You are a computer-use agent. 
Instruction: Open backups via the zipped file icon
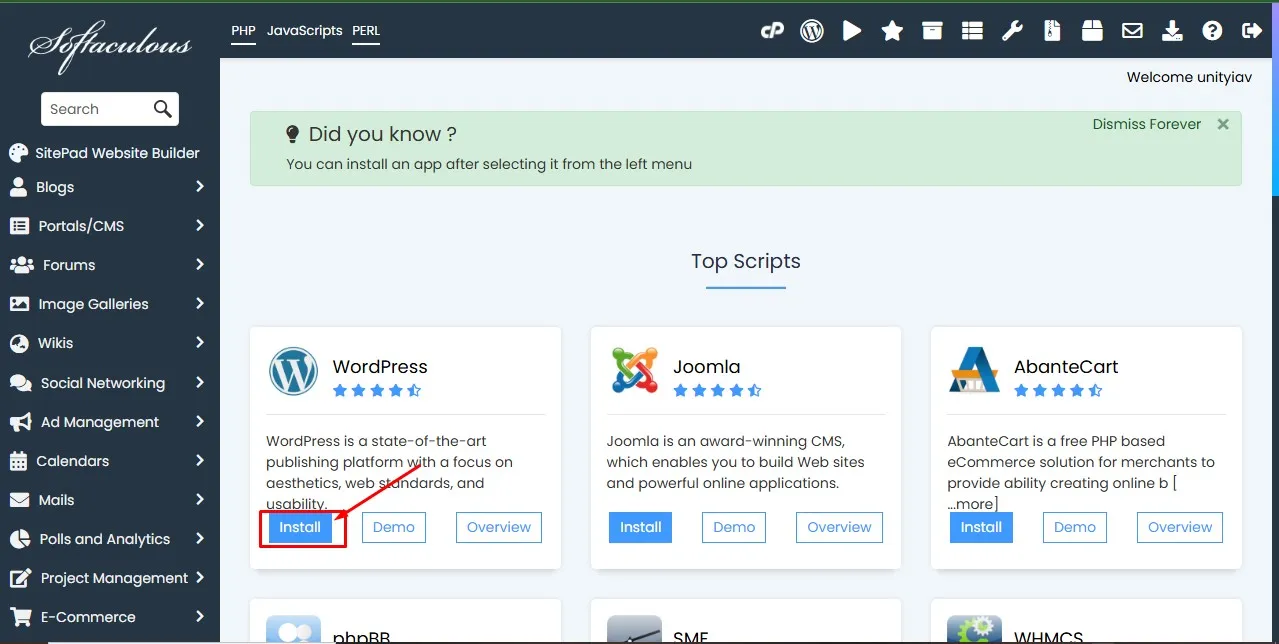(x=1052, y=30)
